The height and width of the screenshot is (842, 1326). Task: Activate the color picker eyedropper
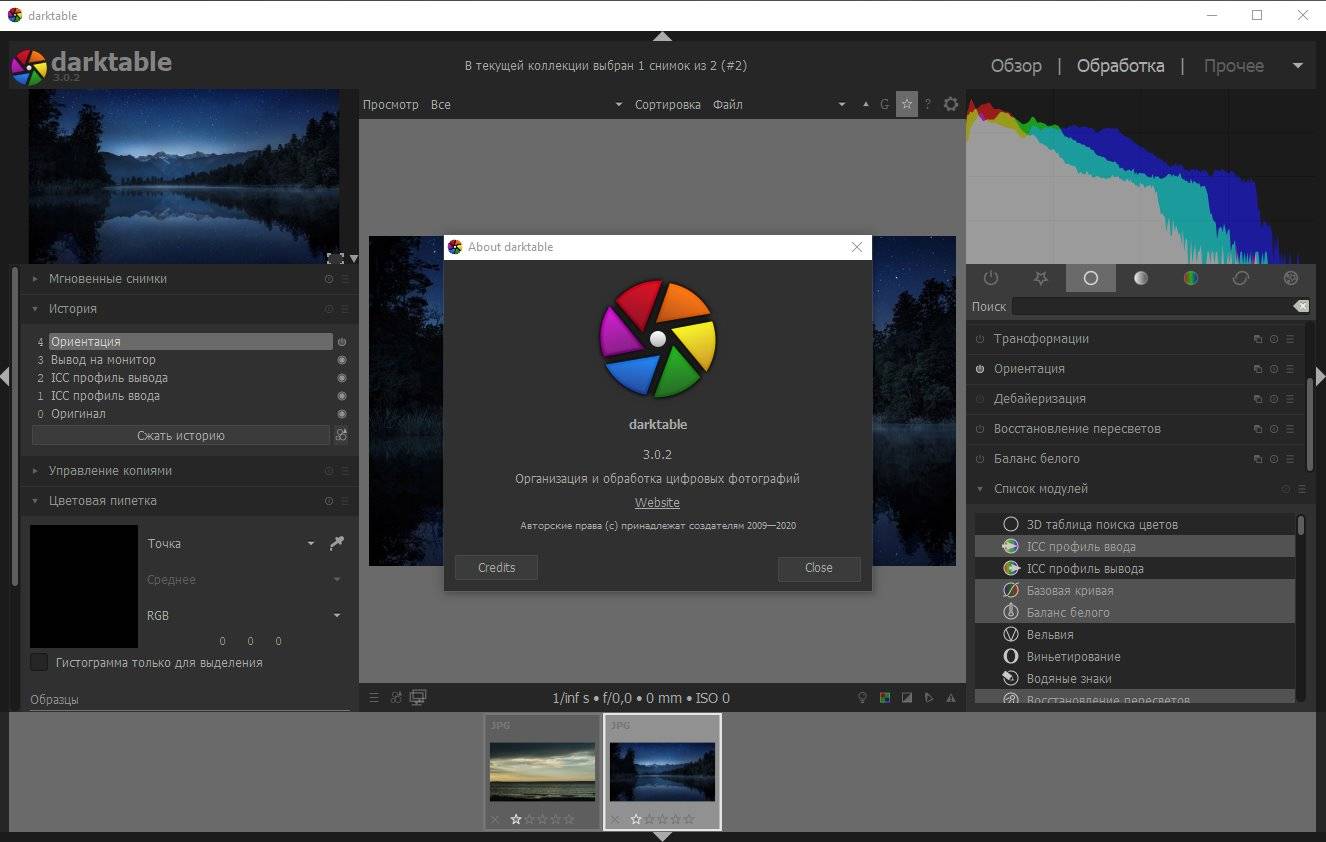tap(337, 543)
